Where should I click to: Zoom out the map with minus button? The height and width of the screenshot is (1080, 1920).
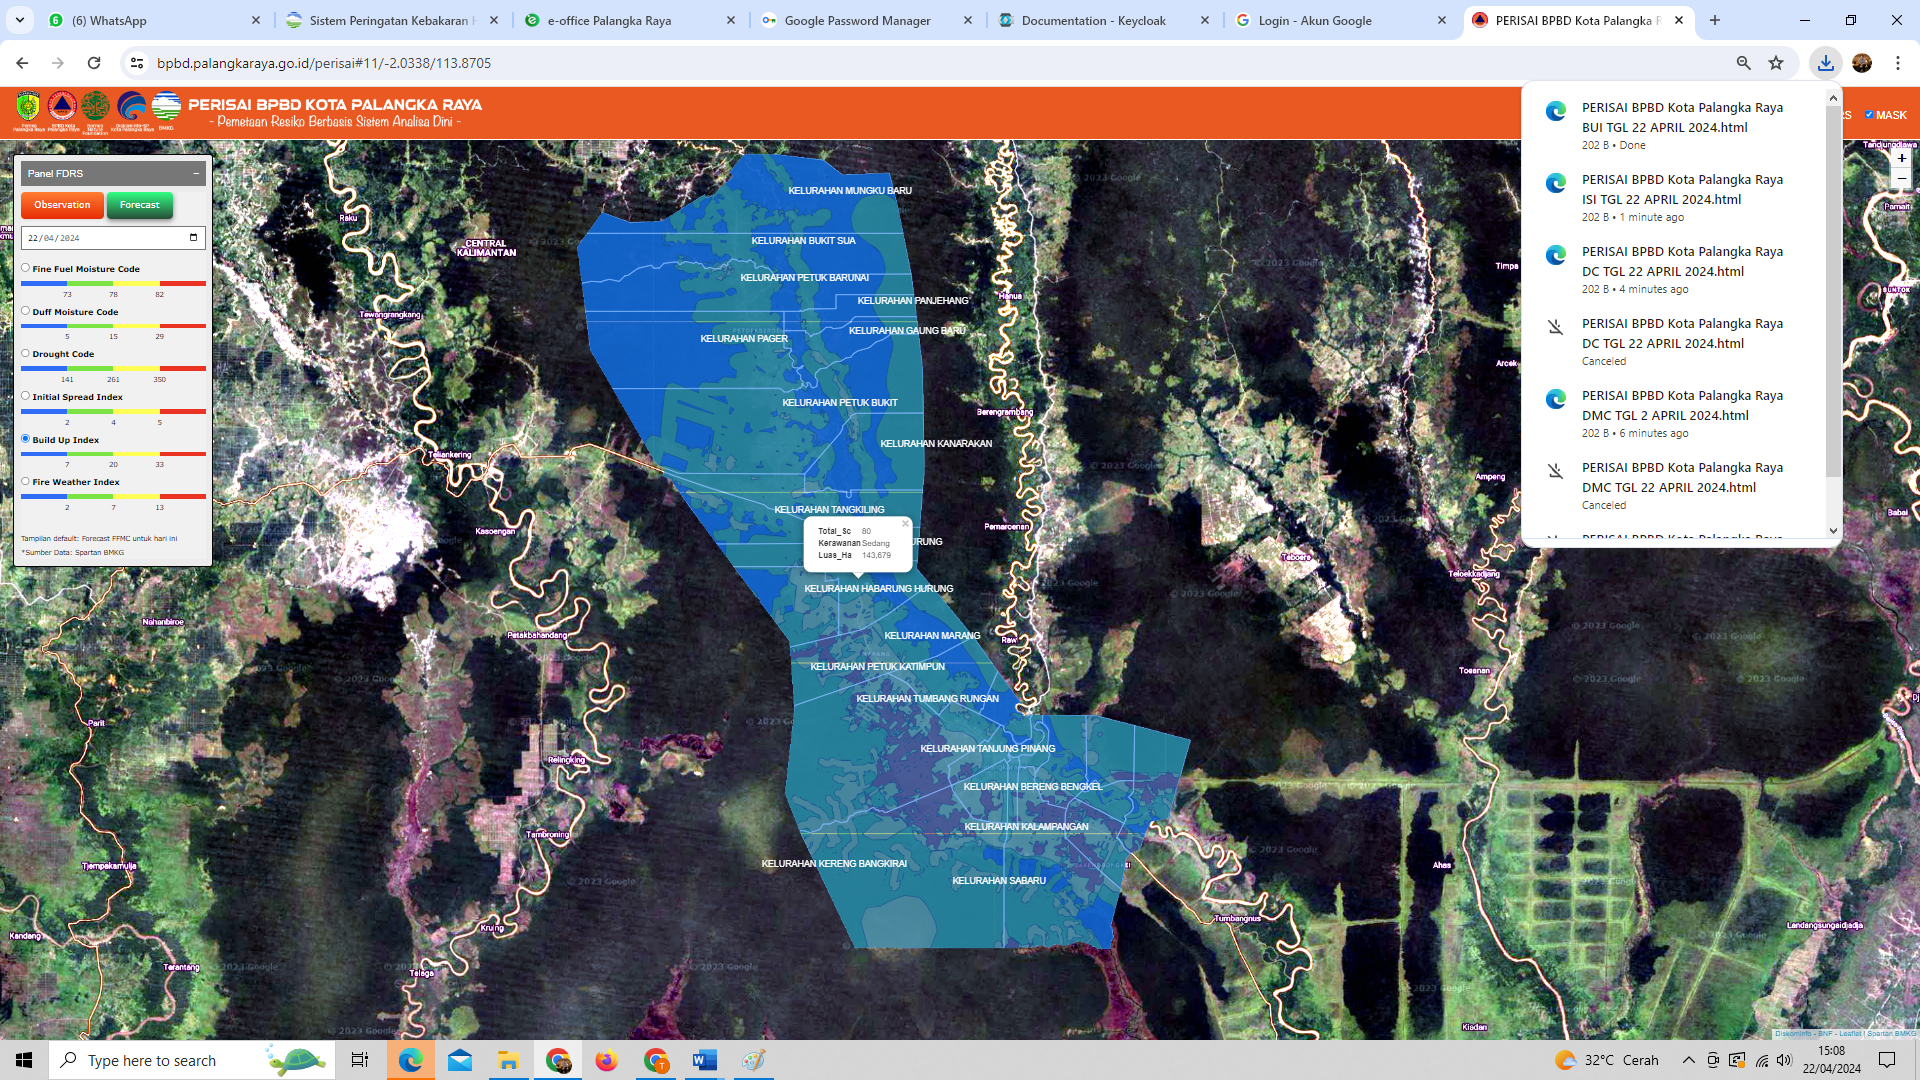(1901, 179)
